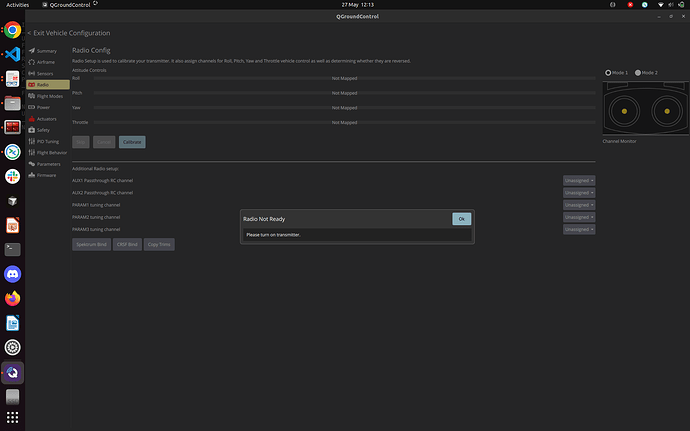Click the Cancel button beside Calibrate
Image resolution: width=690 pixels, height=431 pixels.
104,142
